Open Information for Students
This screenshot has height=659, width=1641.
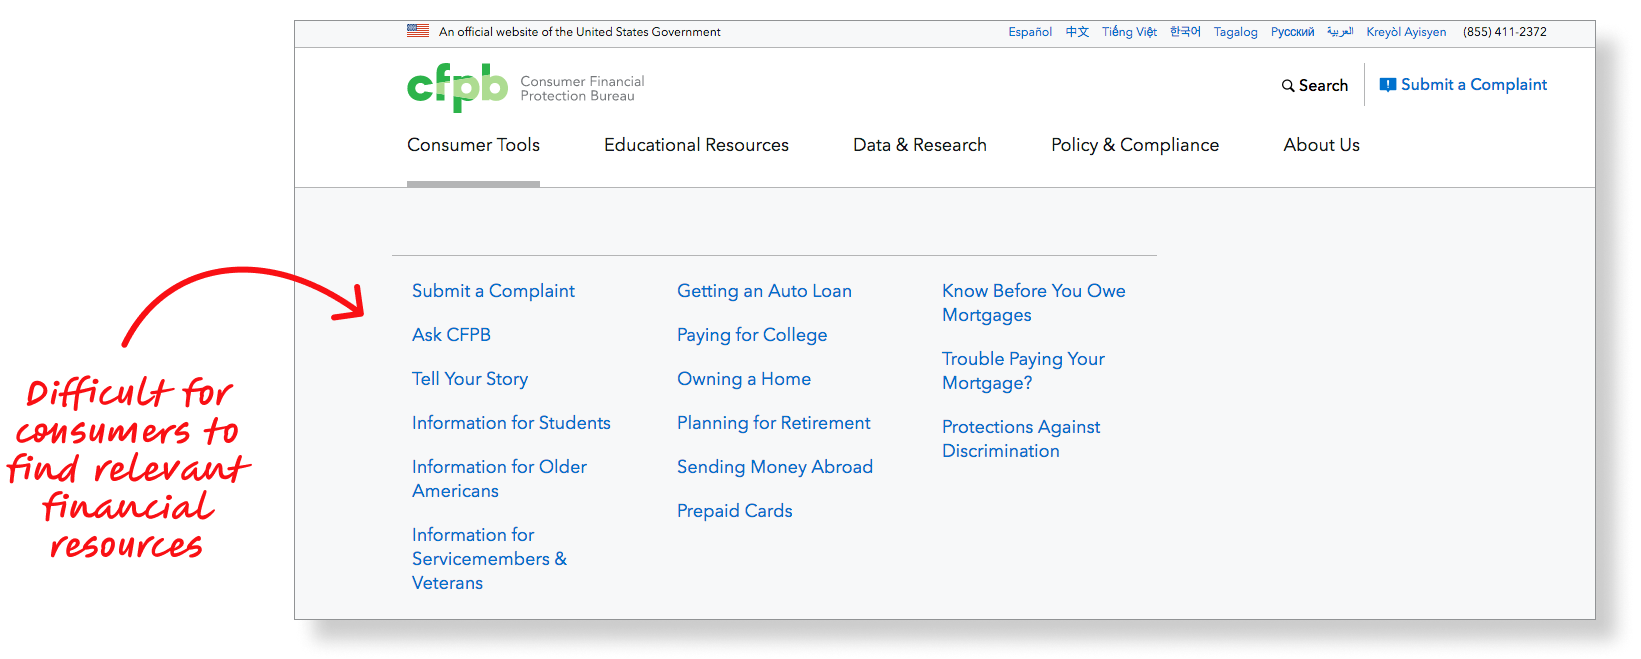pyautogui.click(x=511, y=423)
